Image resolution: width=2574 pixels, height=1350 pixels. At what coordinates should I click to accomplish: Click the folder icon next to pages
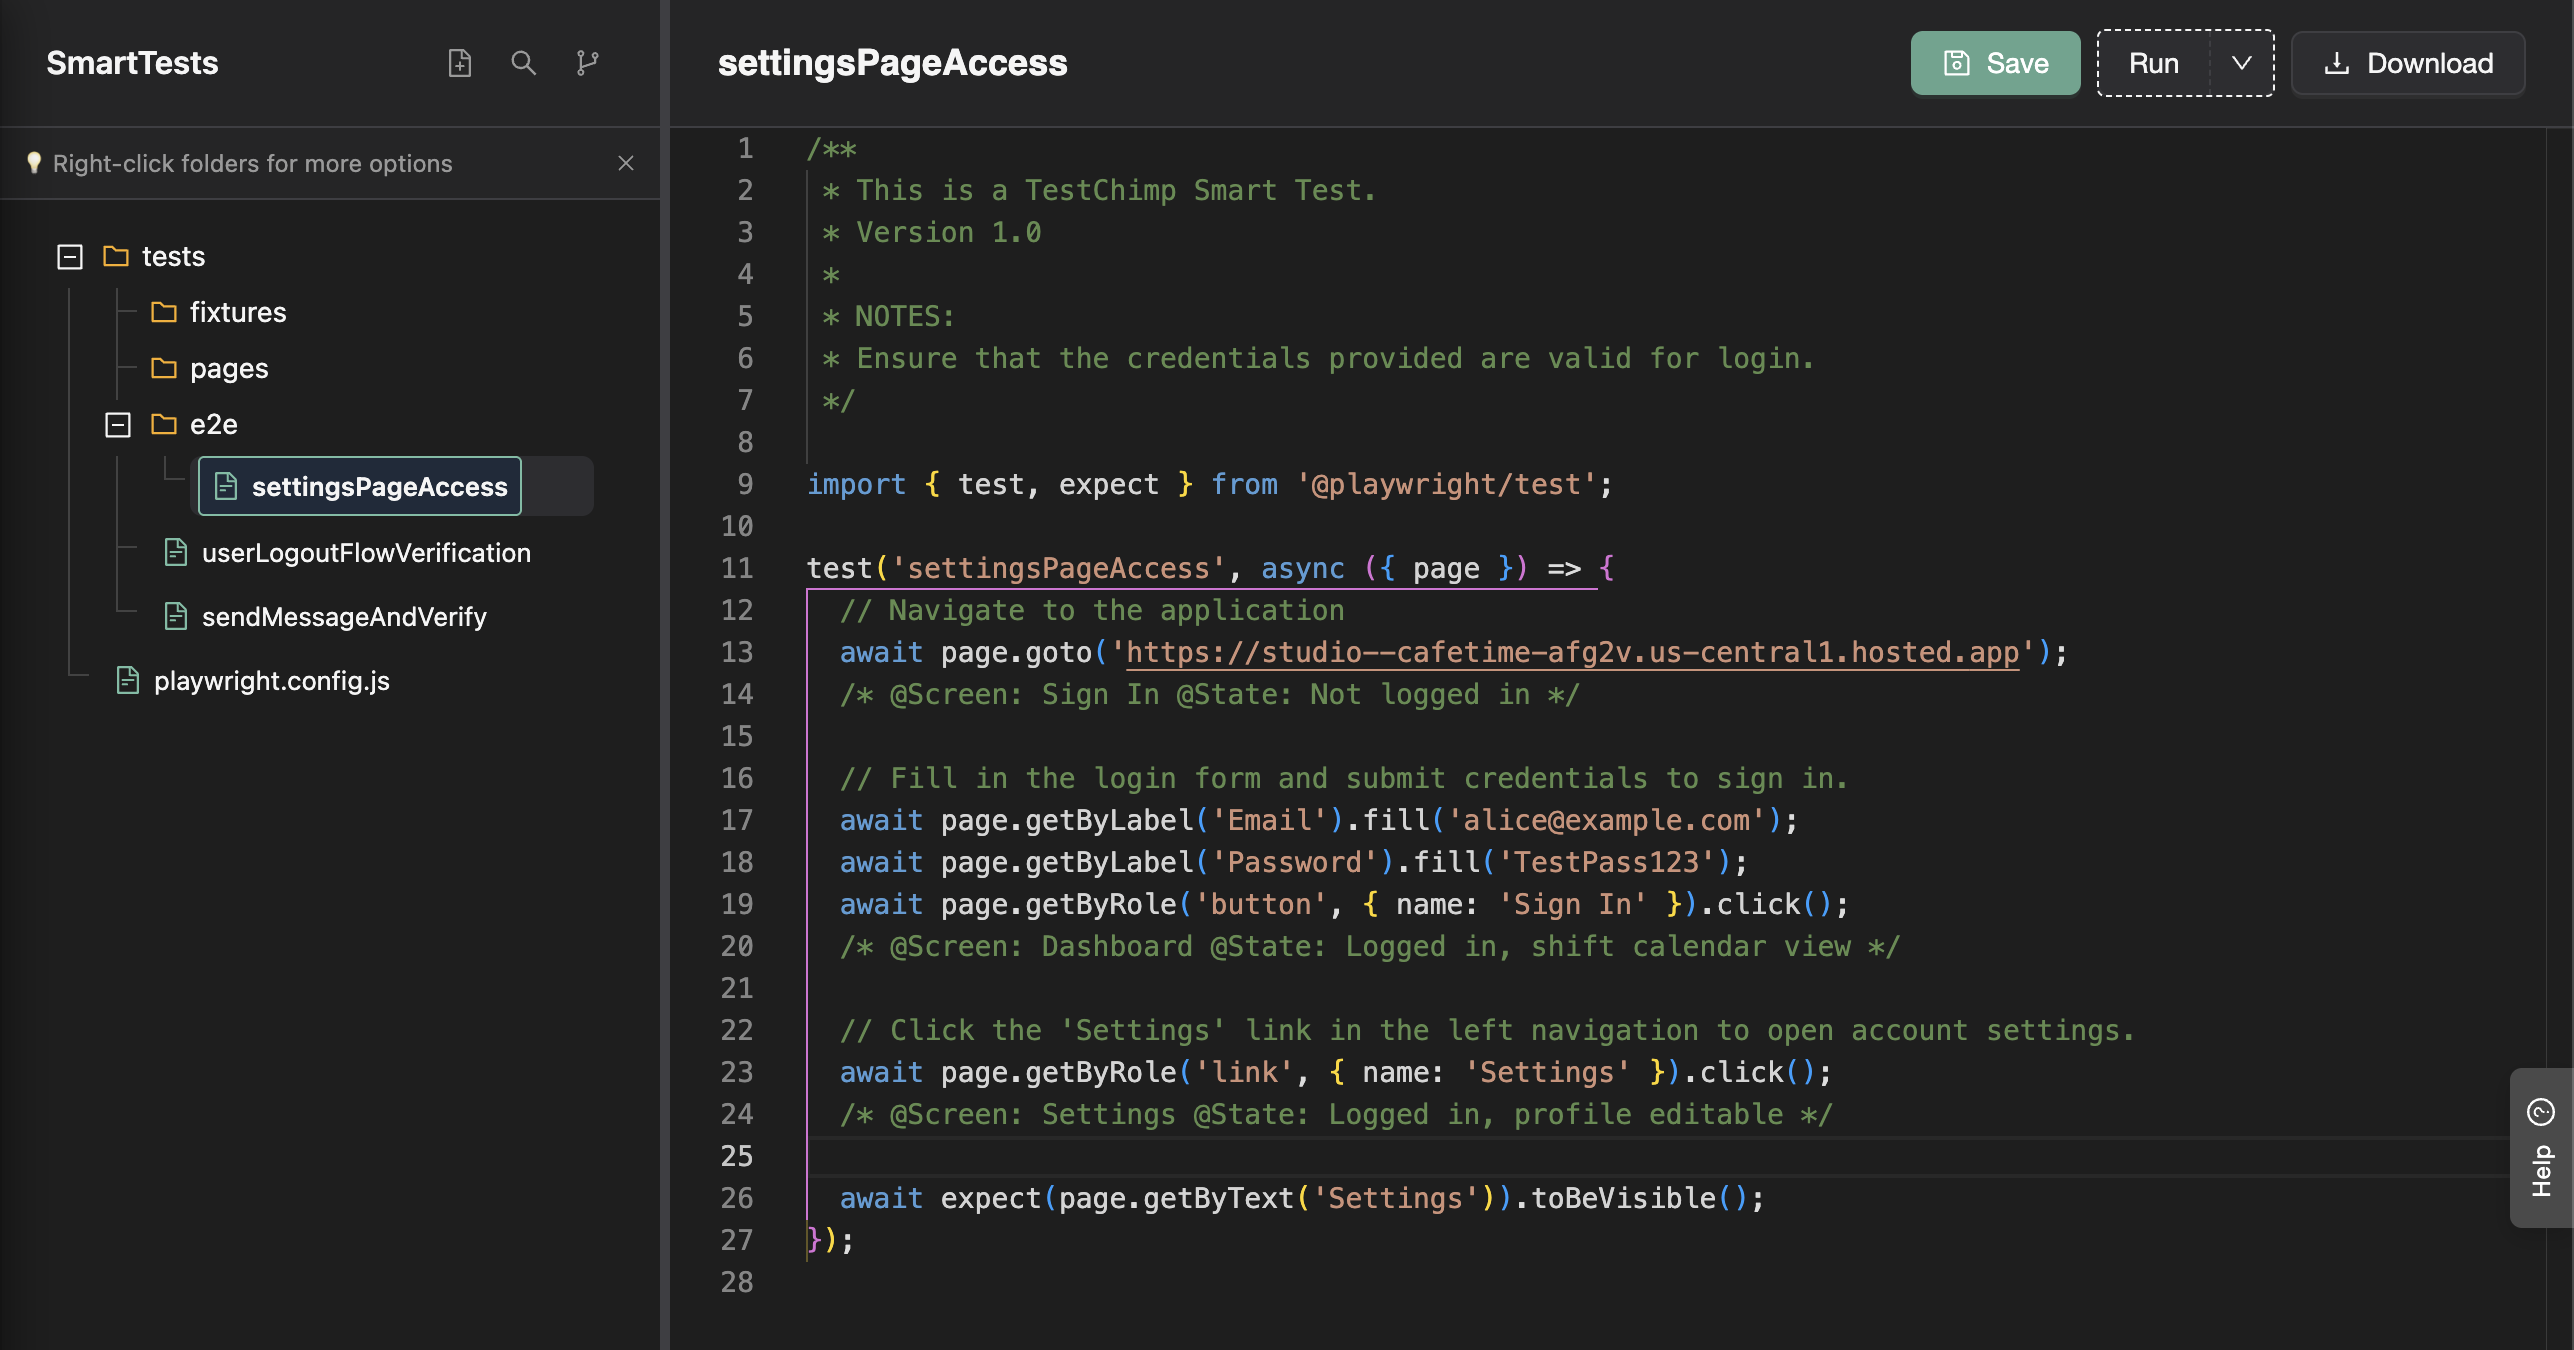[164, 367]
